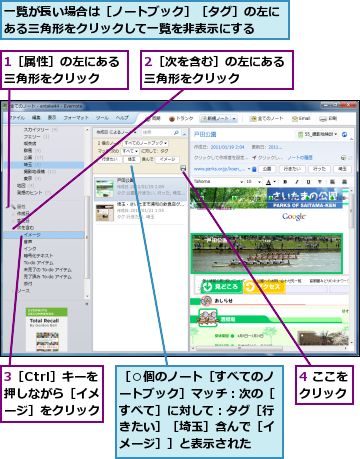
Task: Open the font color A picker
Action: click(270, 182)
